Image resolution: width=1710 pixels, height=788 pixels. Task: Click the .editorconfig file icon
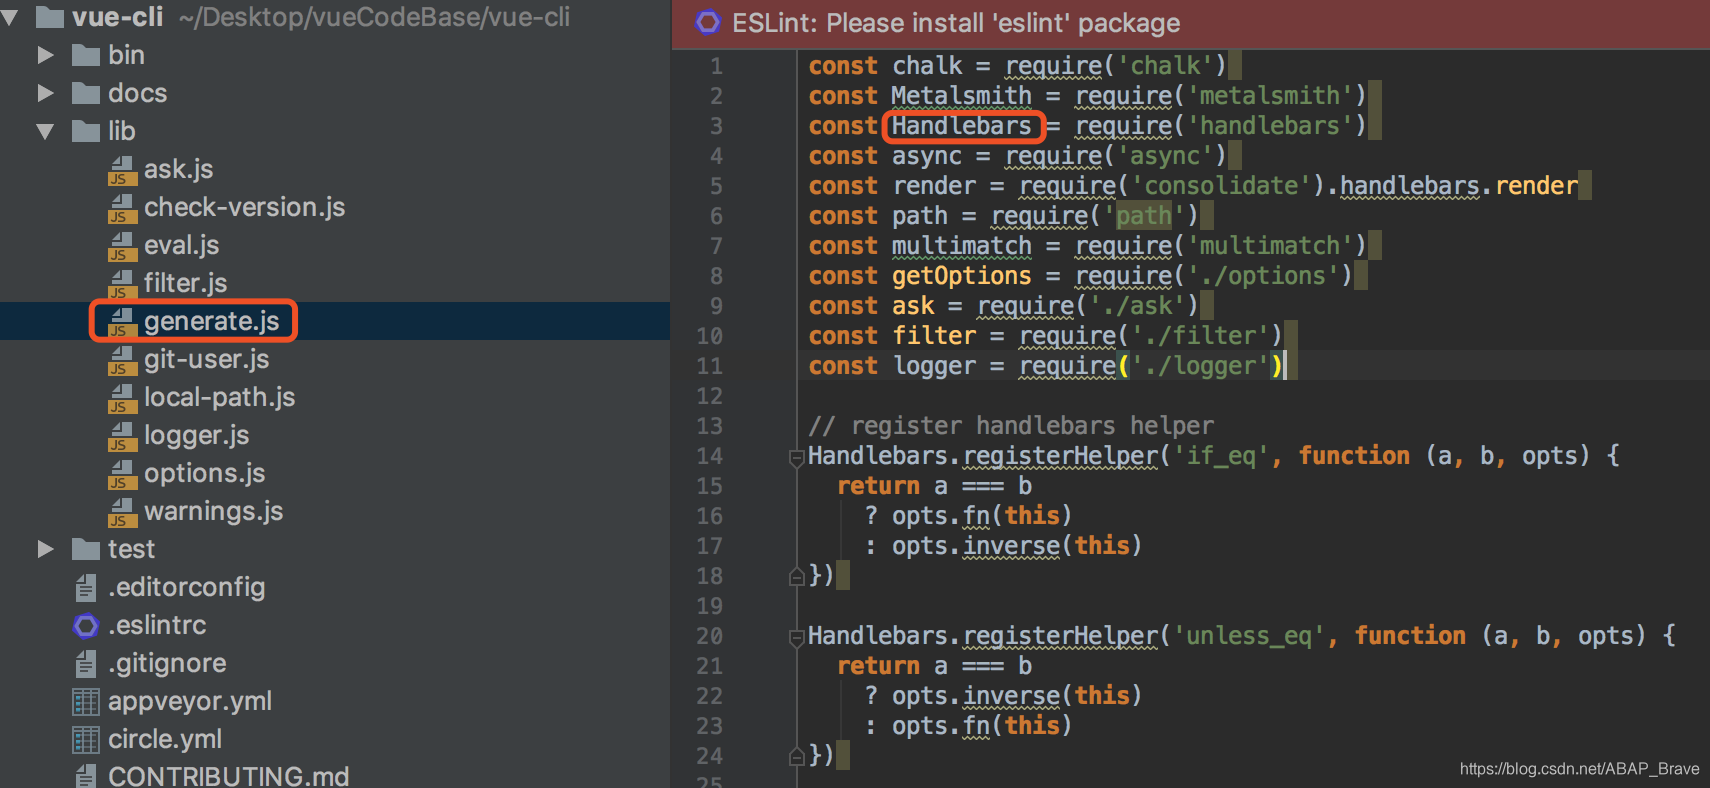[86, 587]
